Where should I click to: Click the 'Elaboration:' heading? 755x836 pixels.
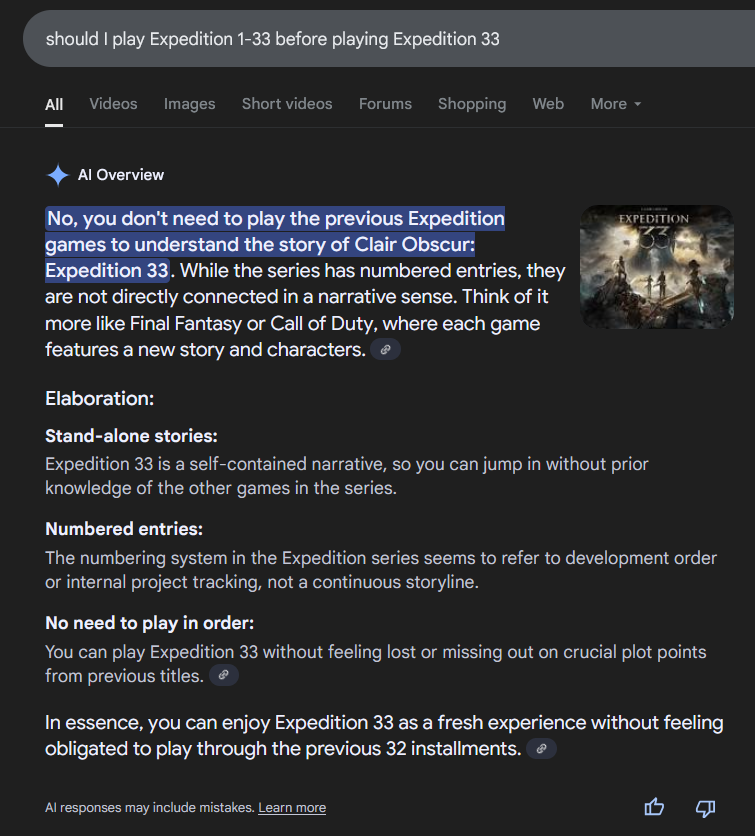pos(100,398)
